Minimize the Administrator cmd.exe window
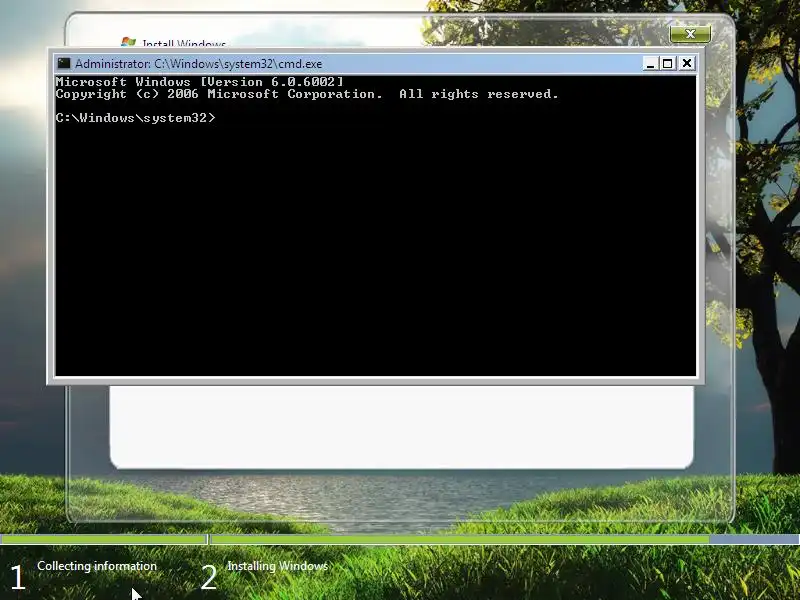Image resolution: width=800 pixels, height=600 pixels. 650,63
